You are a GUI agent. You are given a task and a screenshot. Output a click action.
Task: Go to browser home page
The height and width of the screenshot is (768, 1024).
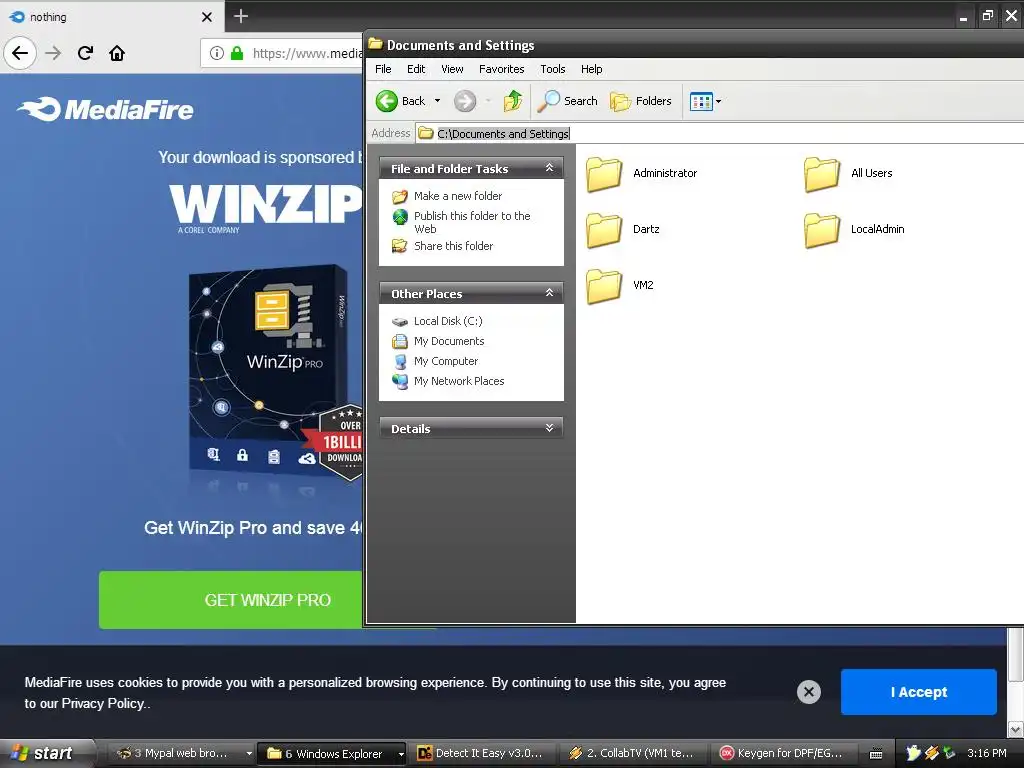[x=117, y=53]
